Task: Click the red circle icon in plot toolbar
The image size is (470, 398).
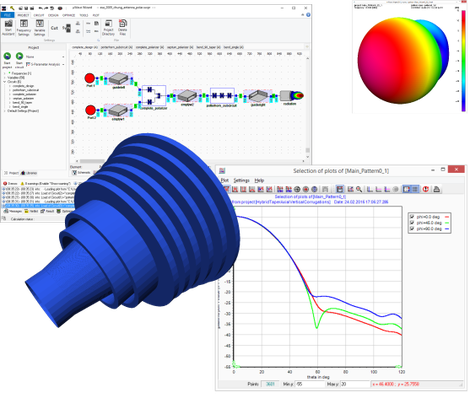Action: click(x=306, y=189)
